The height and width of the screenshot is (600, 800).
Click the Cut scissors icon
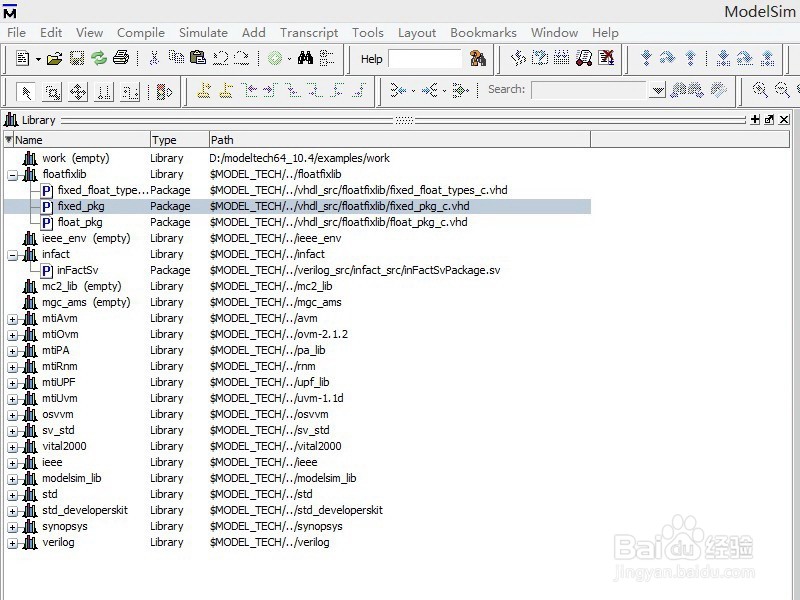(154, 58)
